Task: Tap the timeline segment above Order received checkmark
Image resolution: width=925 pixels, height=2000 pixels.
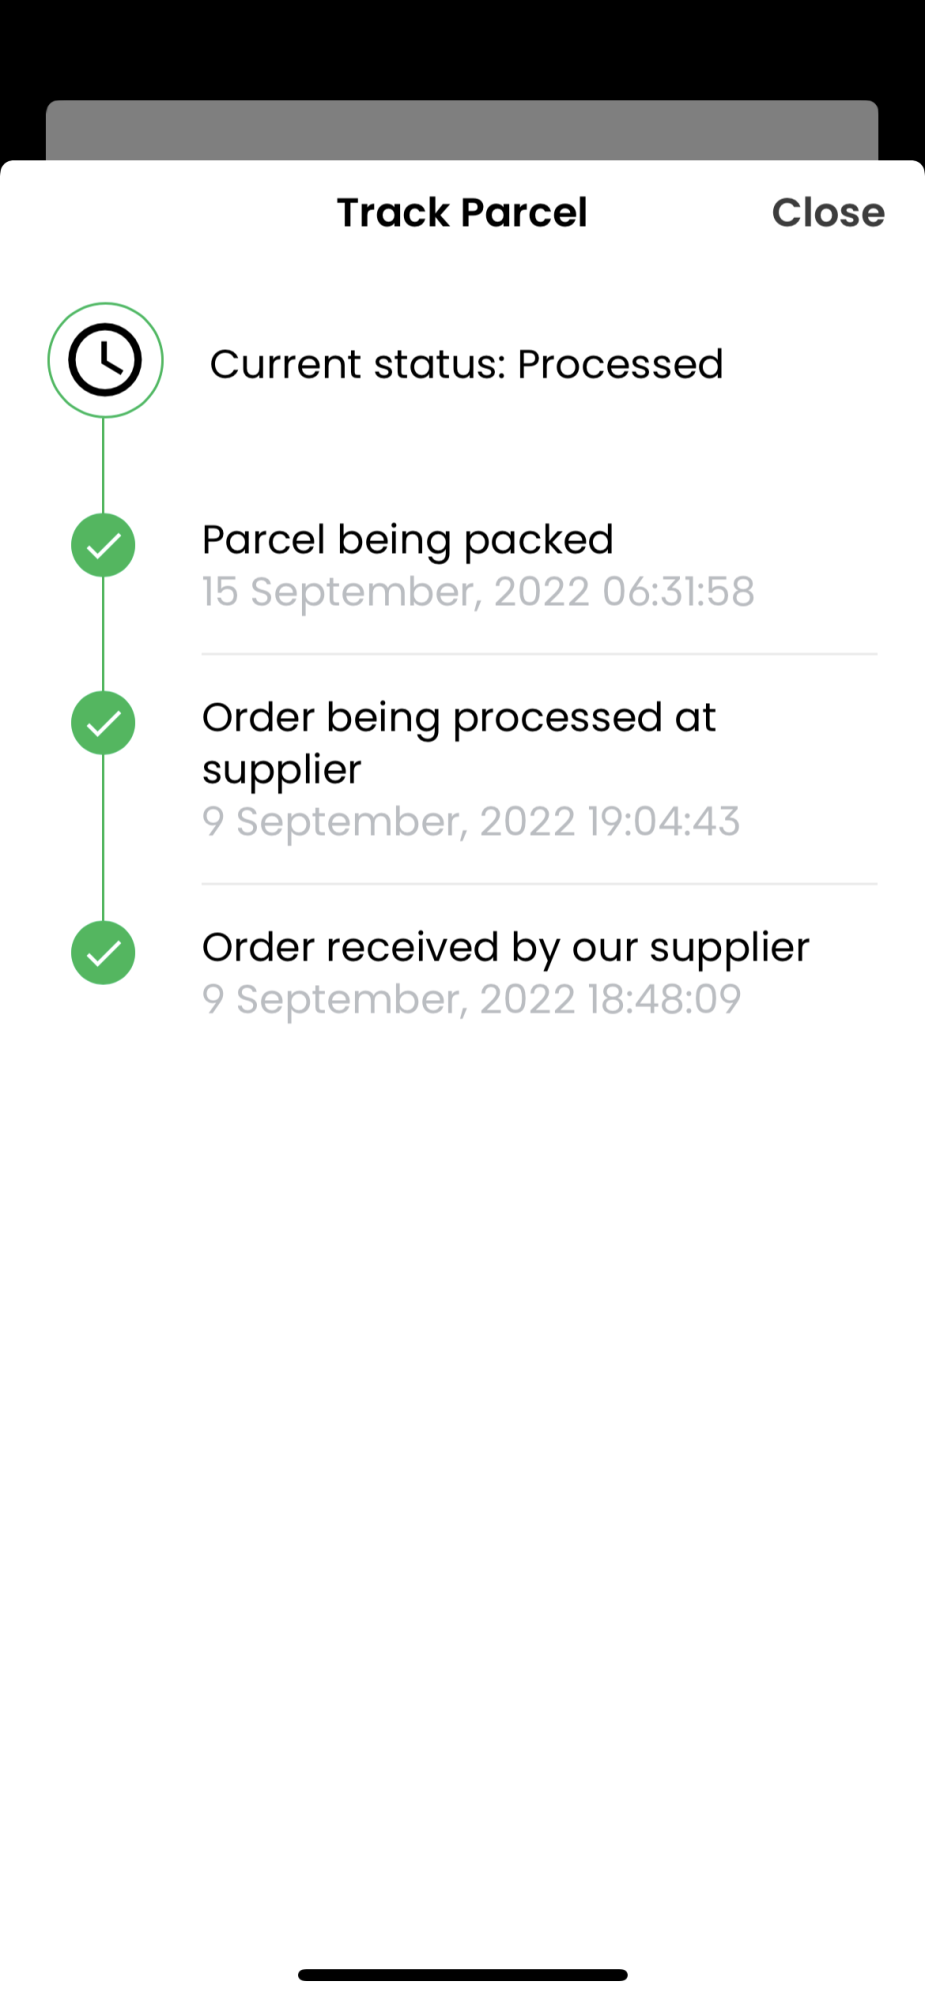Action: 103,838
